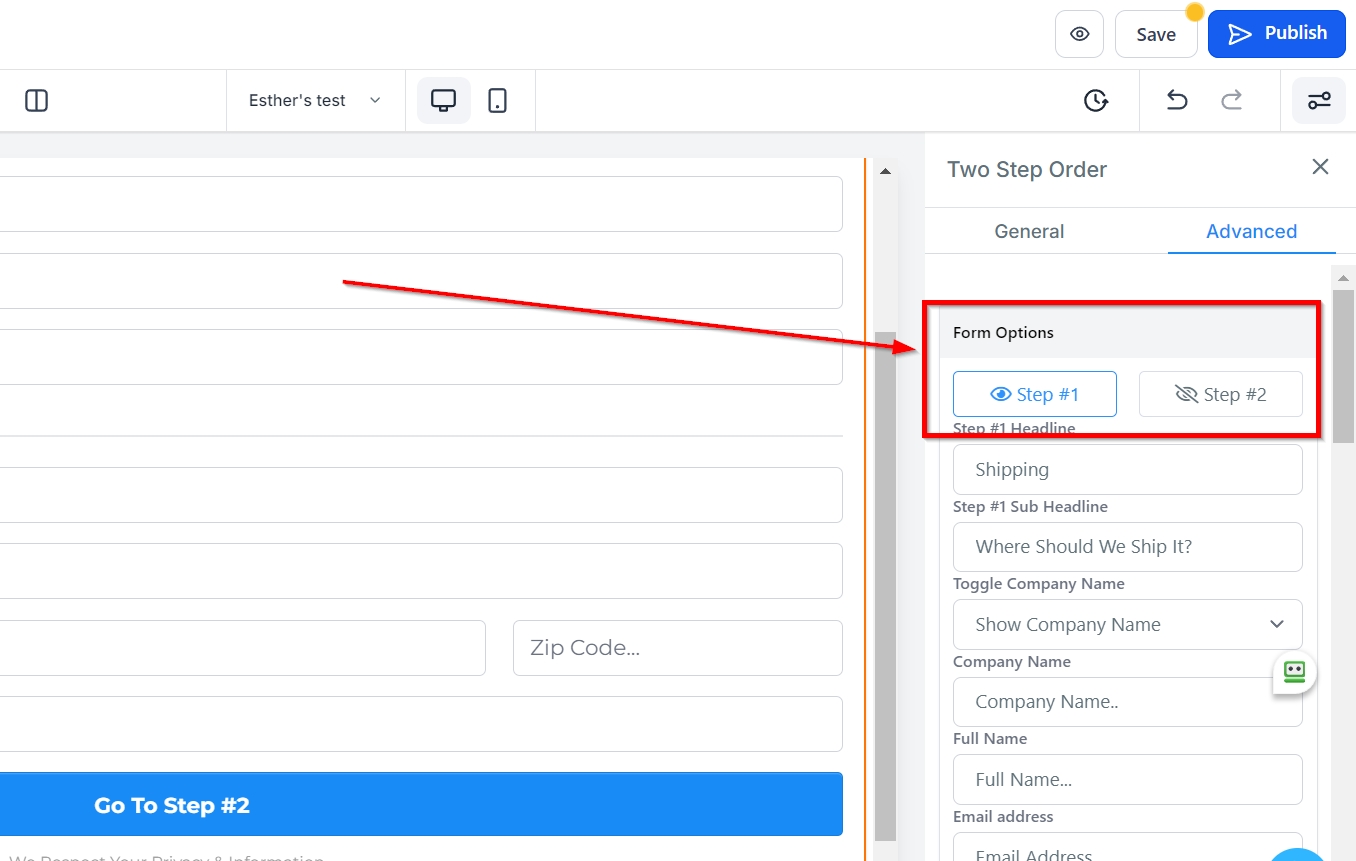Click the Step #1 Headline Shipping field

[x=1127, y=469]
